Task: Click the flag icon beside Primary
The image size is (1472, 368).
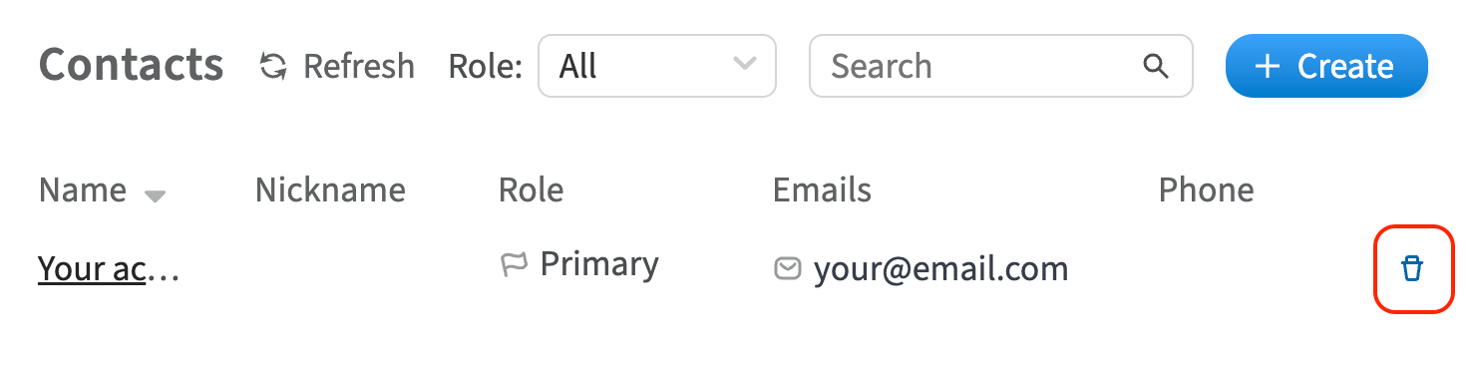Action: (x=513, y=265)
